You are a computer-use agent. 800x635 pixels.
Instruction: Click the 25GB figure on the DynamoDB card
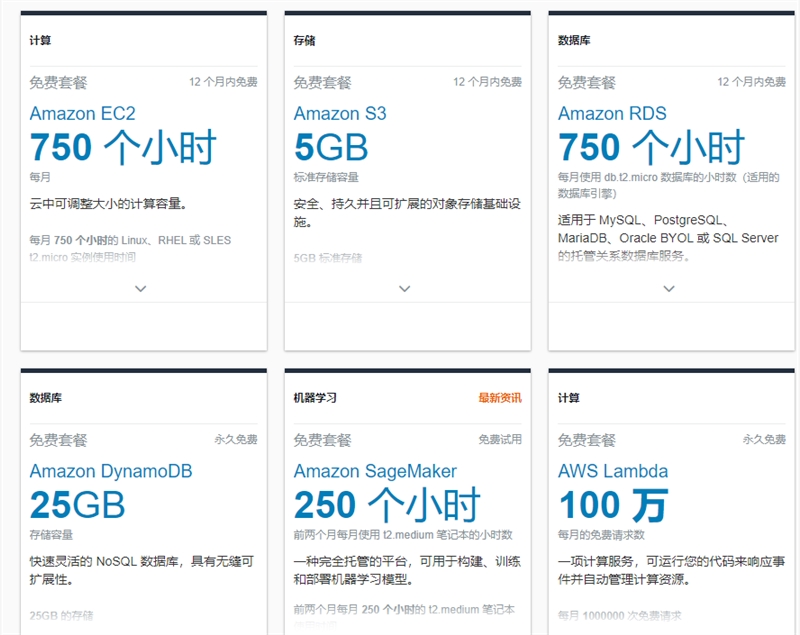(78, 505)
